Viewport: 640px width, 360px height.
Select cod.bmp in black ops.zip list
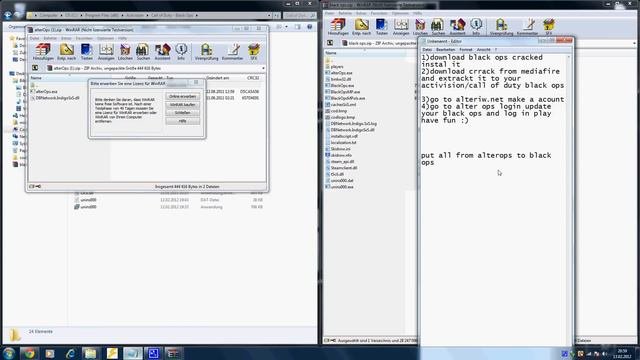[336, 111]
